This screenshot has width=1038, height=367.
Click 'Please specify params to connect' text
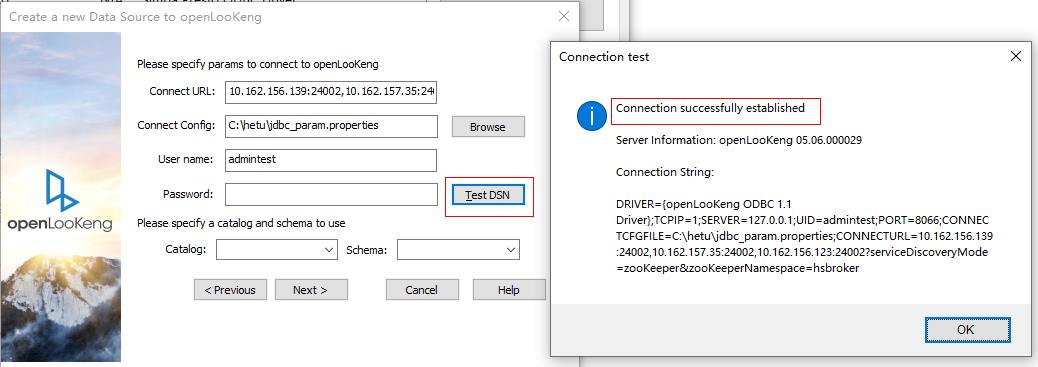[x=258, y=64]
